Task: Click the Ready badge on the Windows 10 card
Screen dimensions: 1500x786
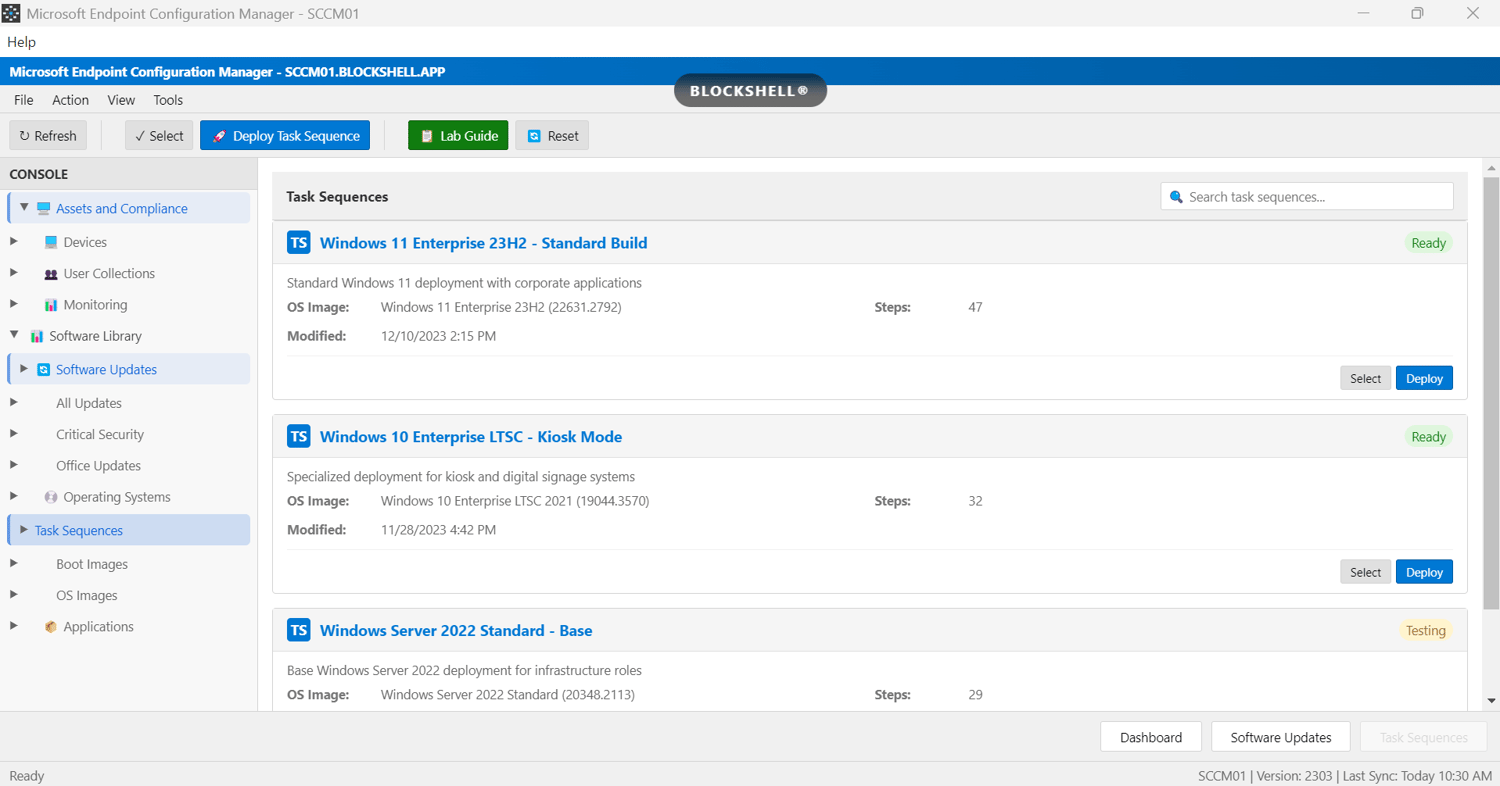Action: point(1429,437)
